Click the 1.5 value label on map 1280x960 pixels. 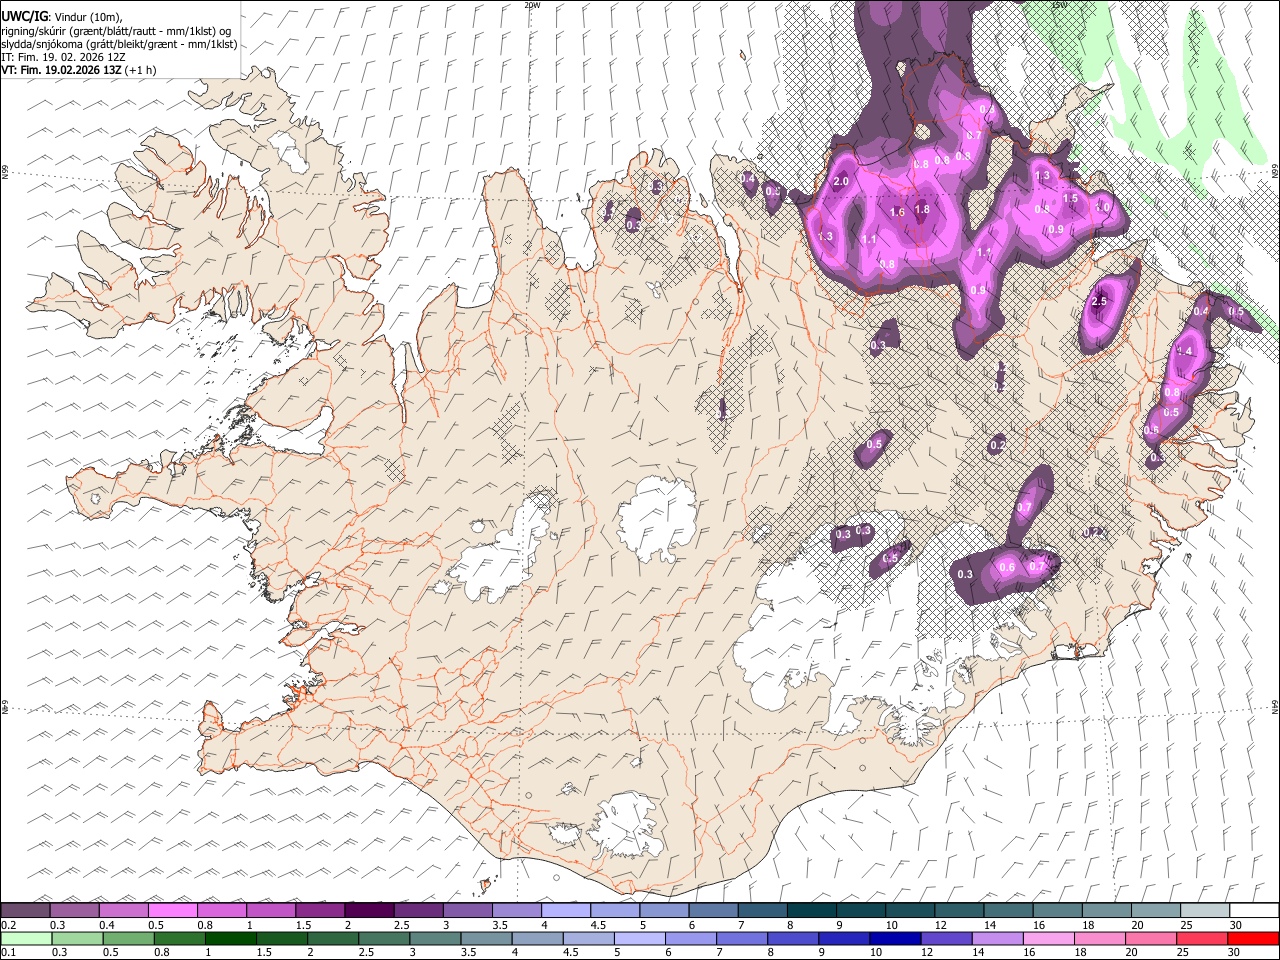click(1071, 199)
